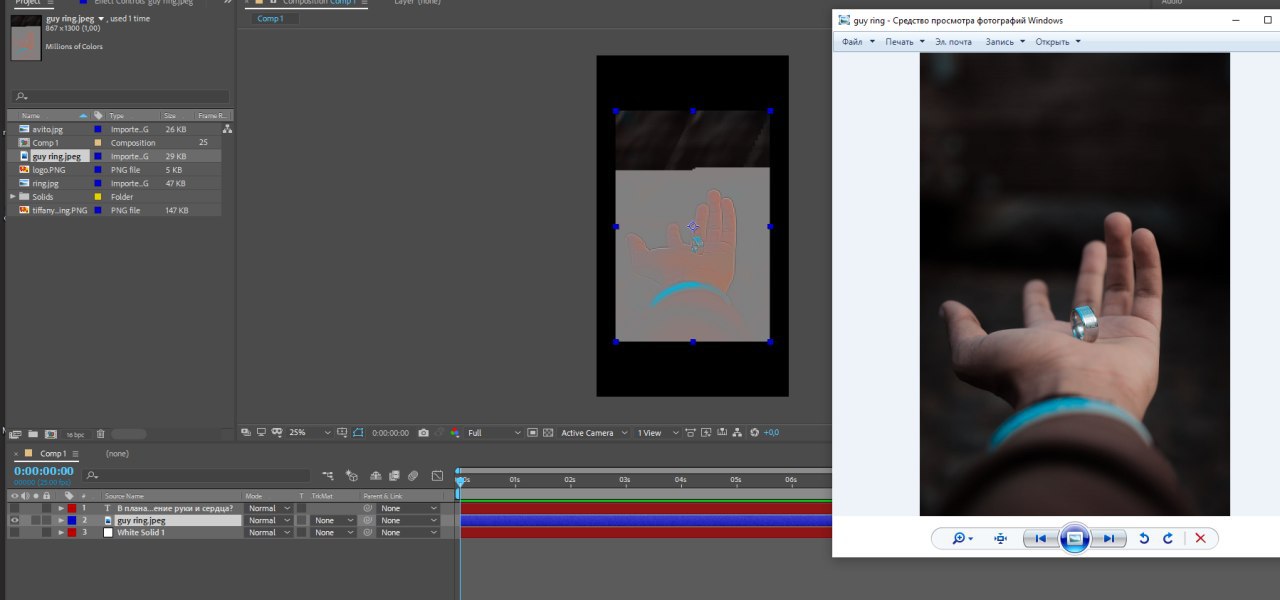
Task: Expand properties of White Solid 1 layer
Action: (61, 532)
